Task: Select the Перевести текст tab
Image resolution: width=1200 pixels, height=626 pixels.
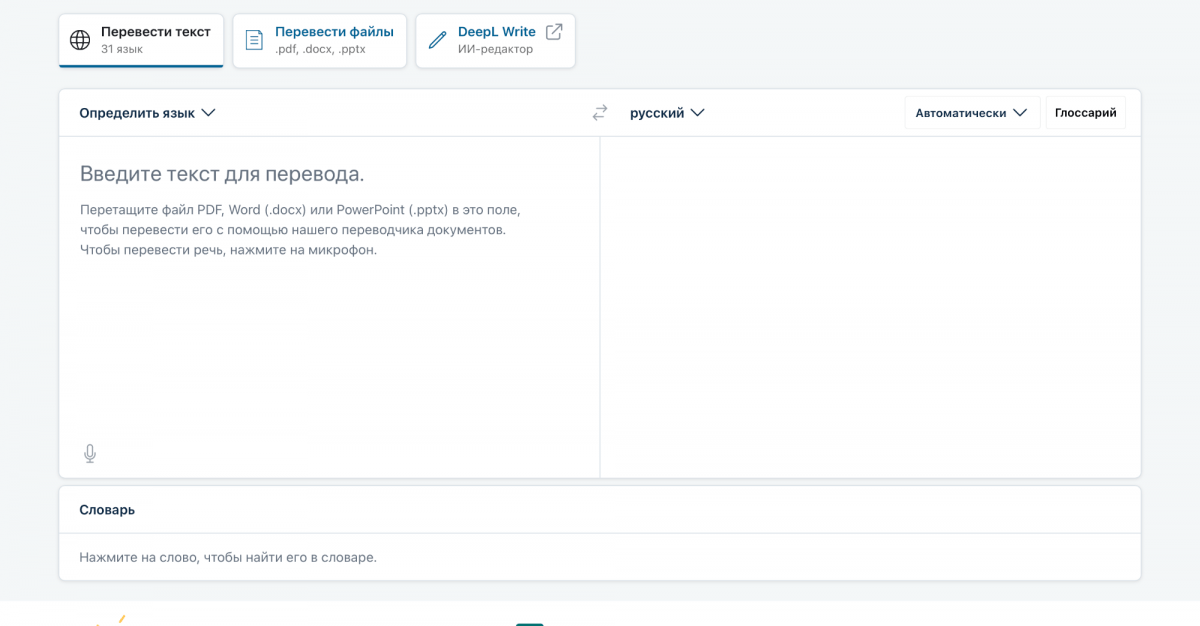Action: coord(140,40)
